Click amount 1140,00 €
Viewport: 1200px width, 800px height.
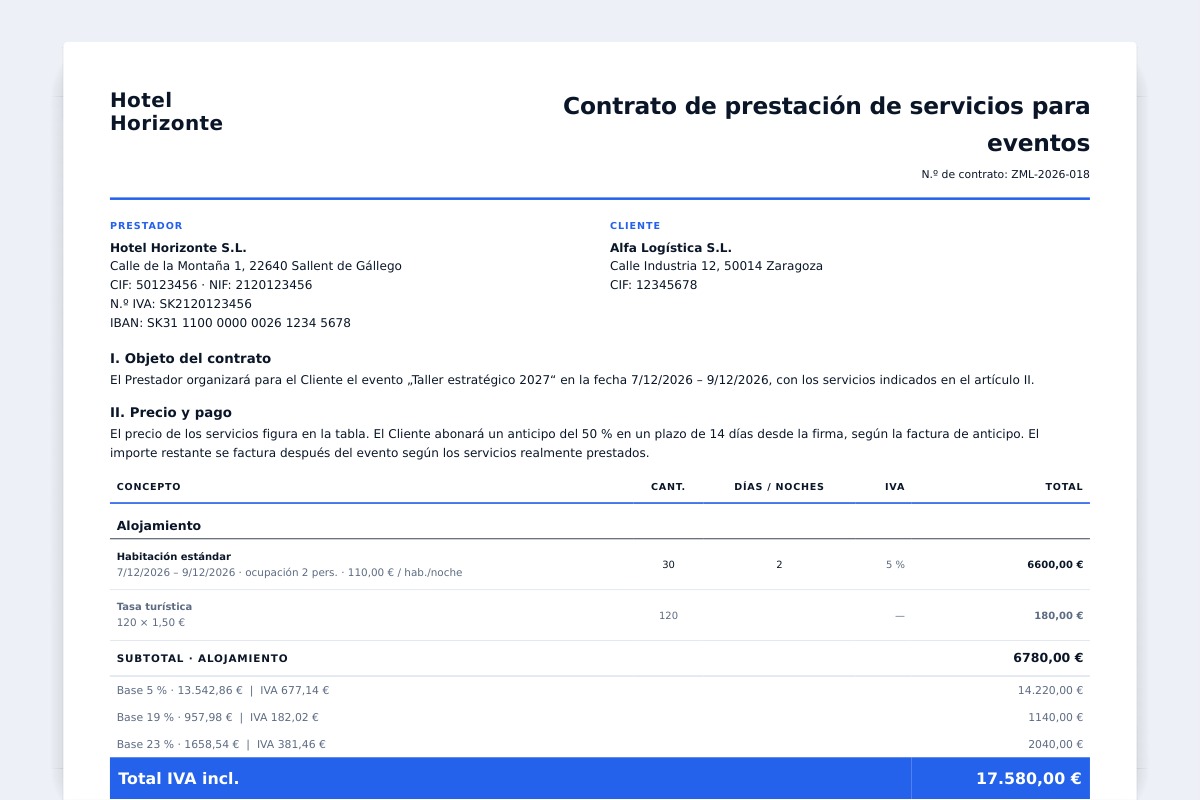(x=1055, y=717)
